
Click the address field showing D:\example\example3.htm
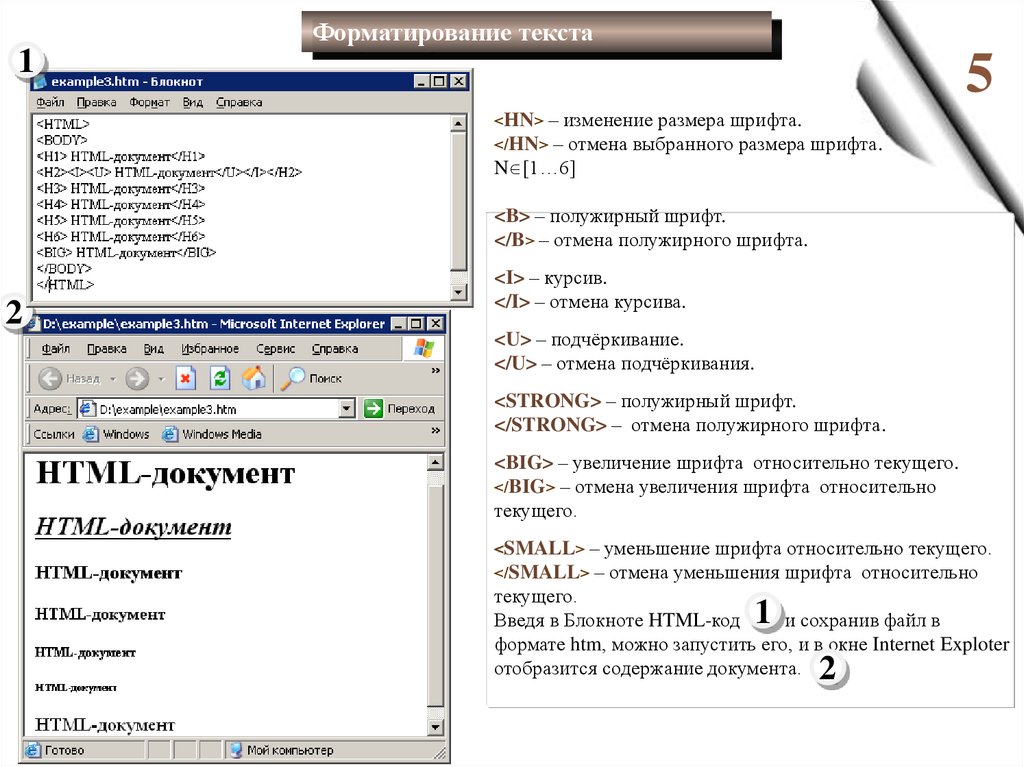pos(216,409)
